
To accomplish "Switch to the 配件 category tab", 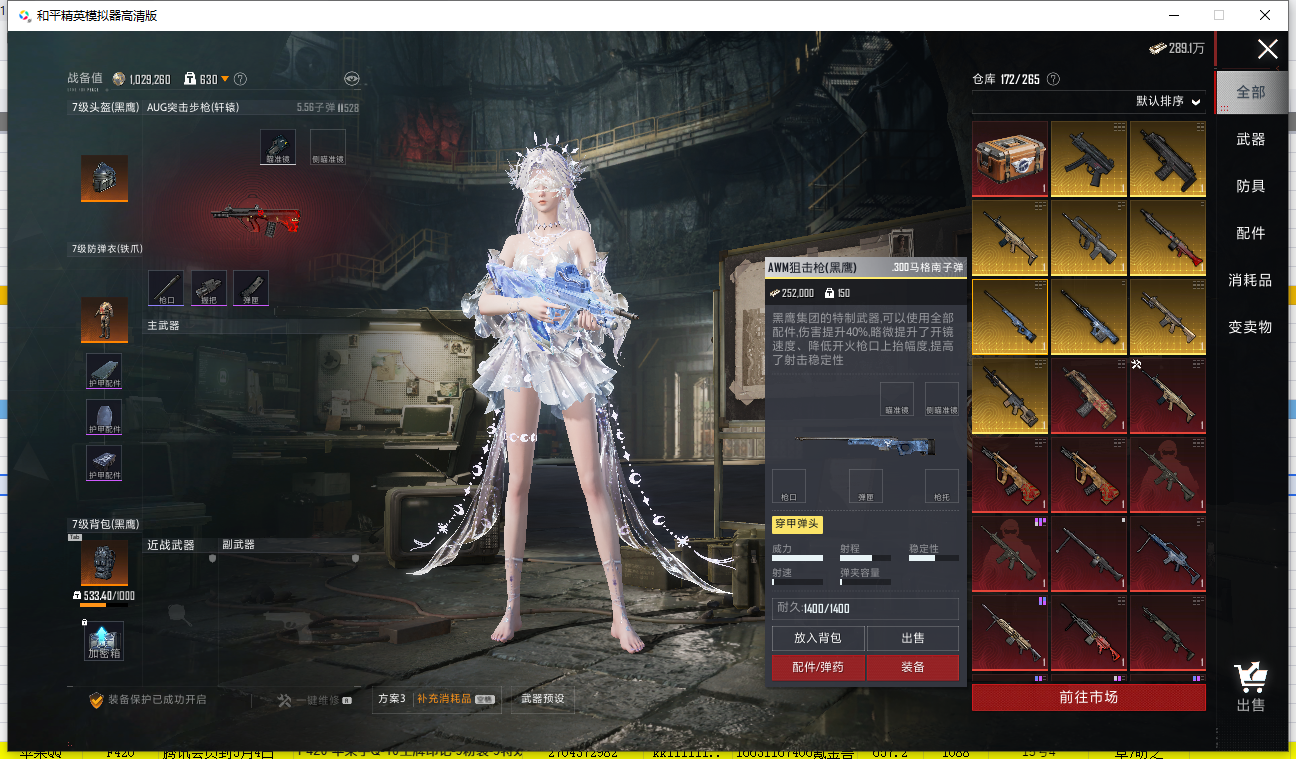I will pyautogui.click(x=1251, y=233).
